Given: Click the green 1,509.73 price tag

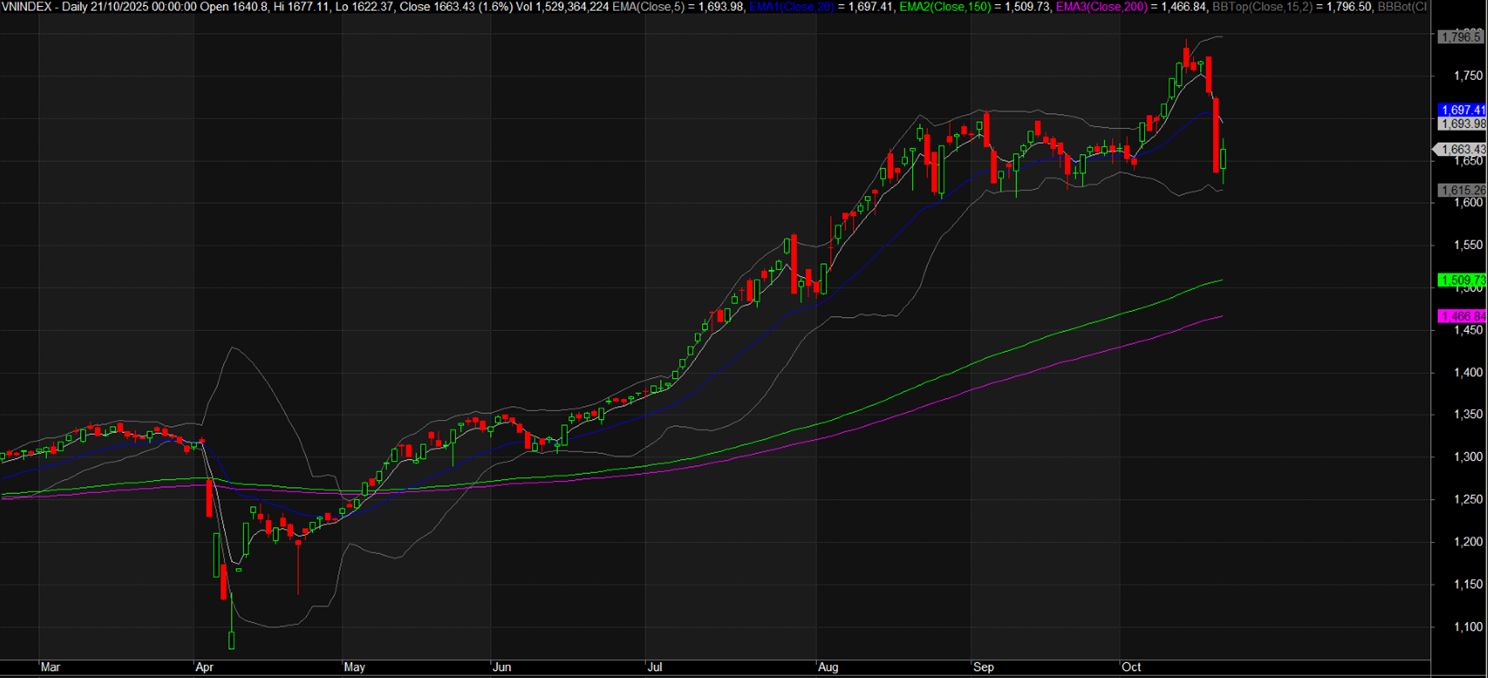Looking at the screenshot, I should pos(1461,280).
